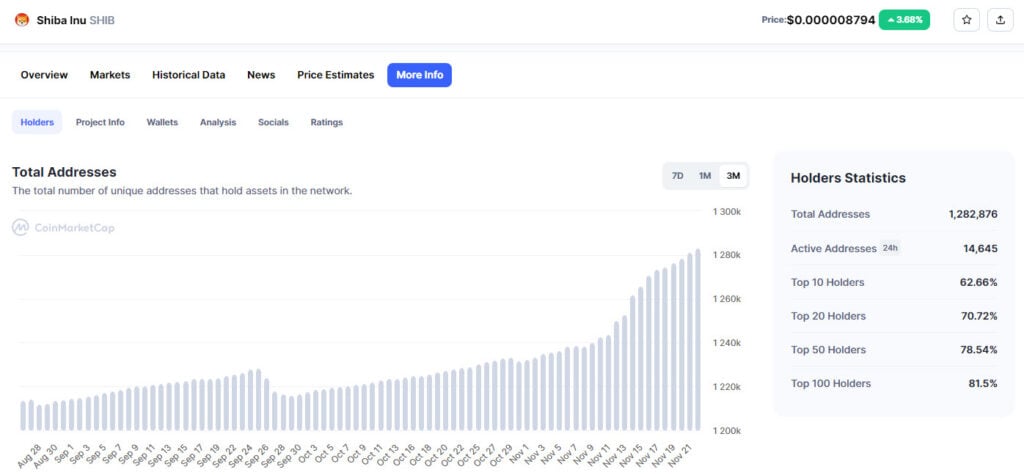Click the Top 10 Holders 62.66% value
Image resolution: width=1024 pixels, height=475 pixels.
click(978, 282)
